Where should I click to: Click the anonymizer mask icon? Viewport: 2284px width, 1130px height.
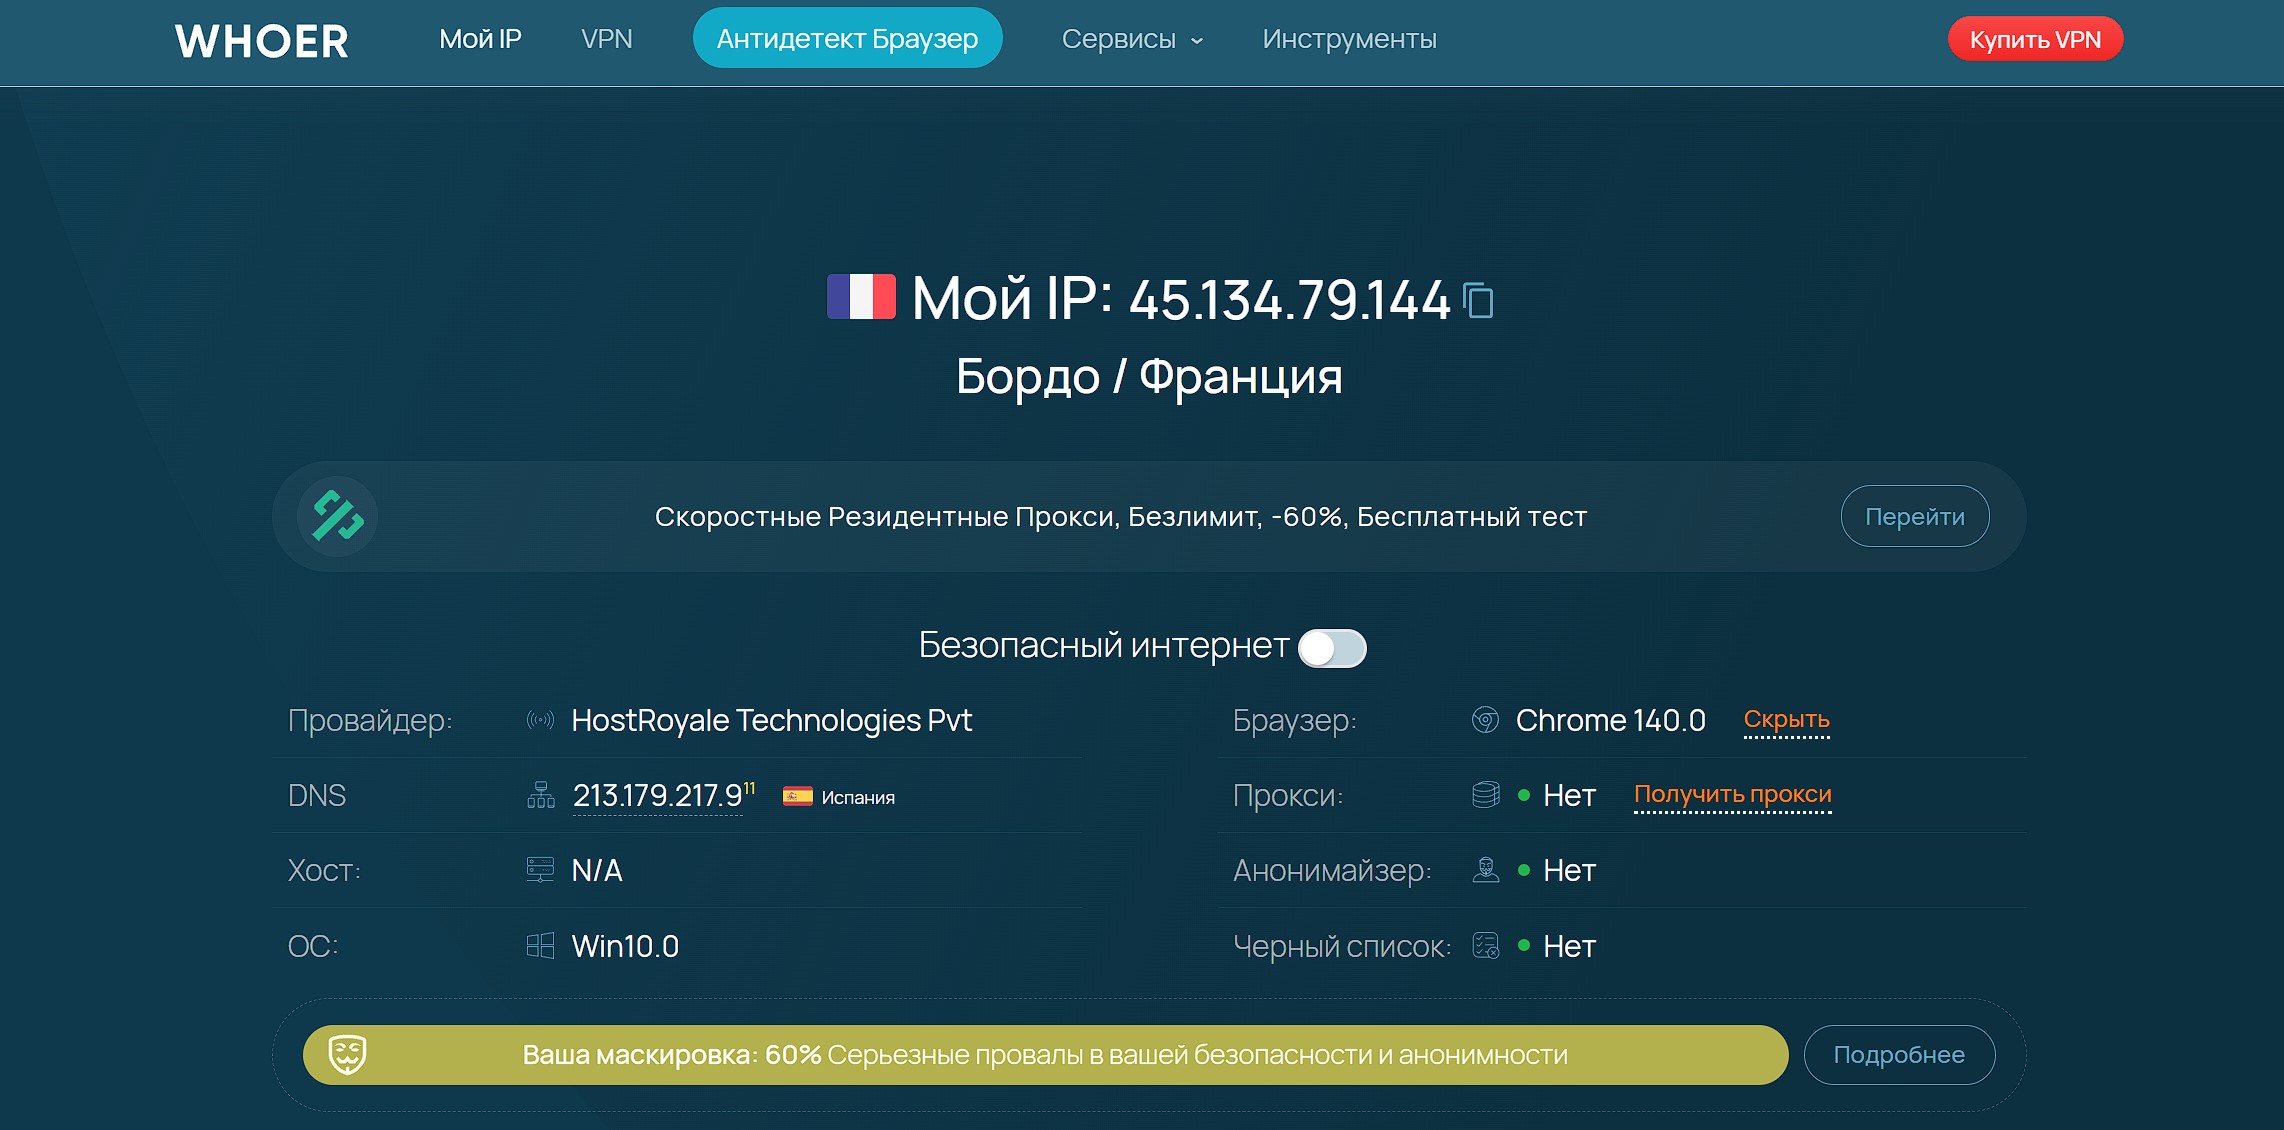tap(1487, 870)
